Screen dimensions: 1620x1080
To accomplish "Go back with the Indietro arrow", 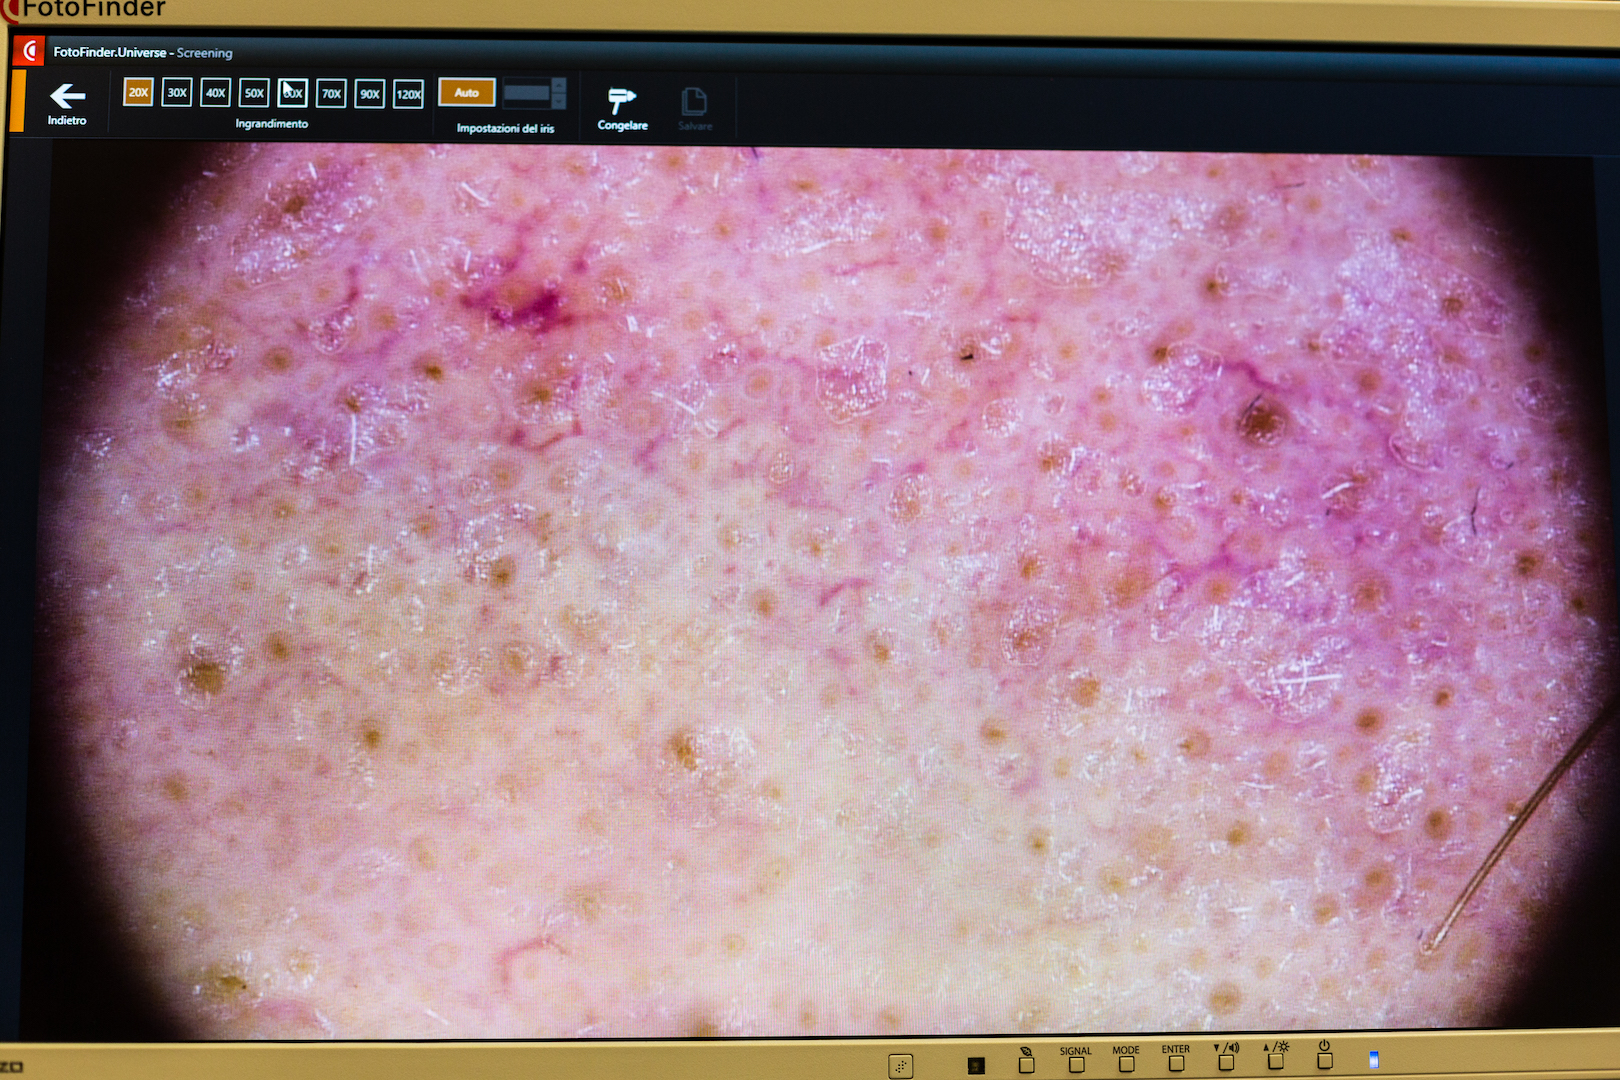I will (67, 104).
